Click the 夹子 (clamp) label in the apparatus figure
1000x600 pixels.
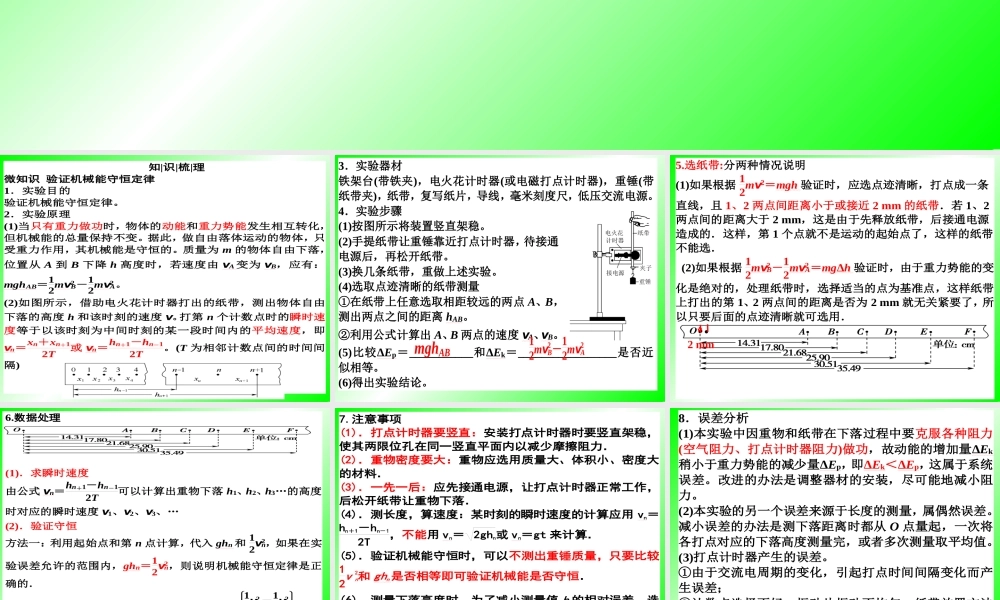645,269
